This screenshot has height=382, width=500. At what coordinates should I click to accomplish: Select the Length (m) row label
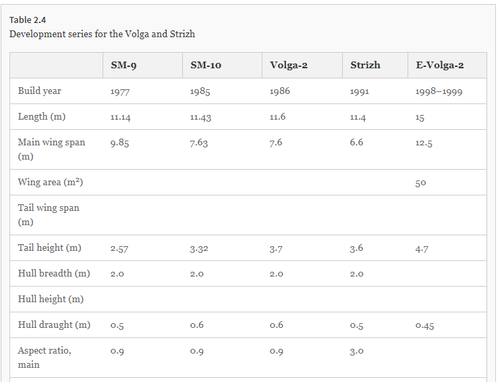coord(42,117)
